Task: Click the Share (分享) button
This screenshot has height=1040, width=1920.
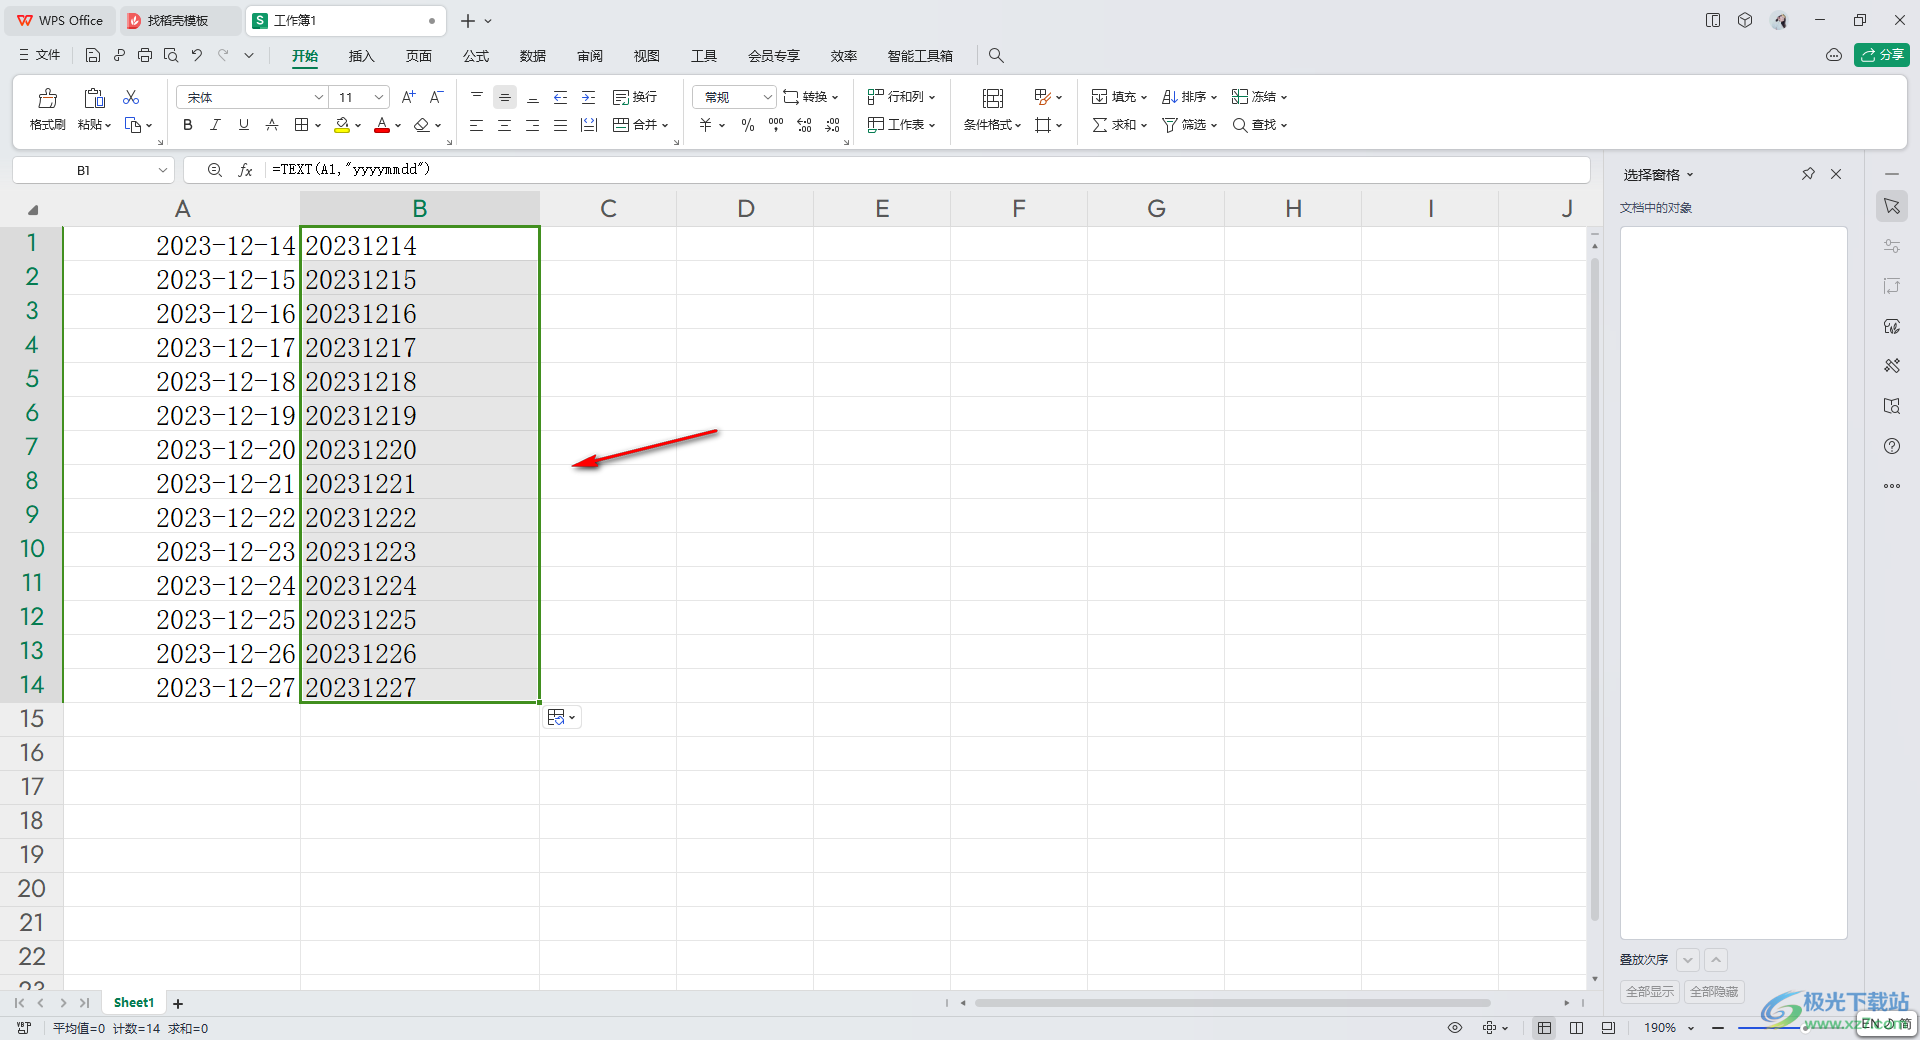Action: tap(1882, 55)
